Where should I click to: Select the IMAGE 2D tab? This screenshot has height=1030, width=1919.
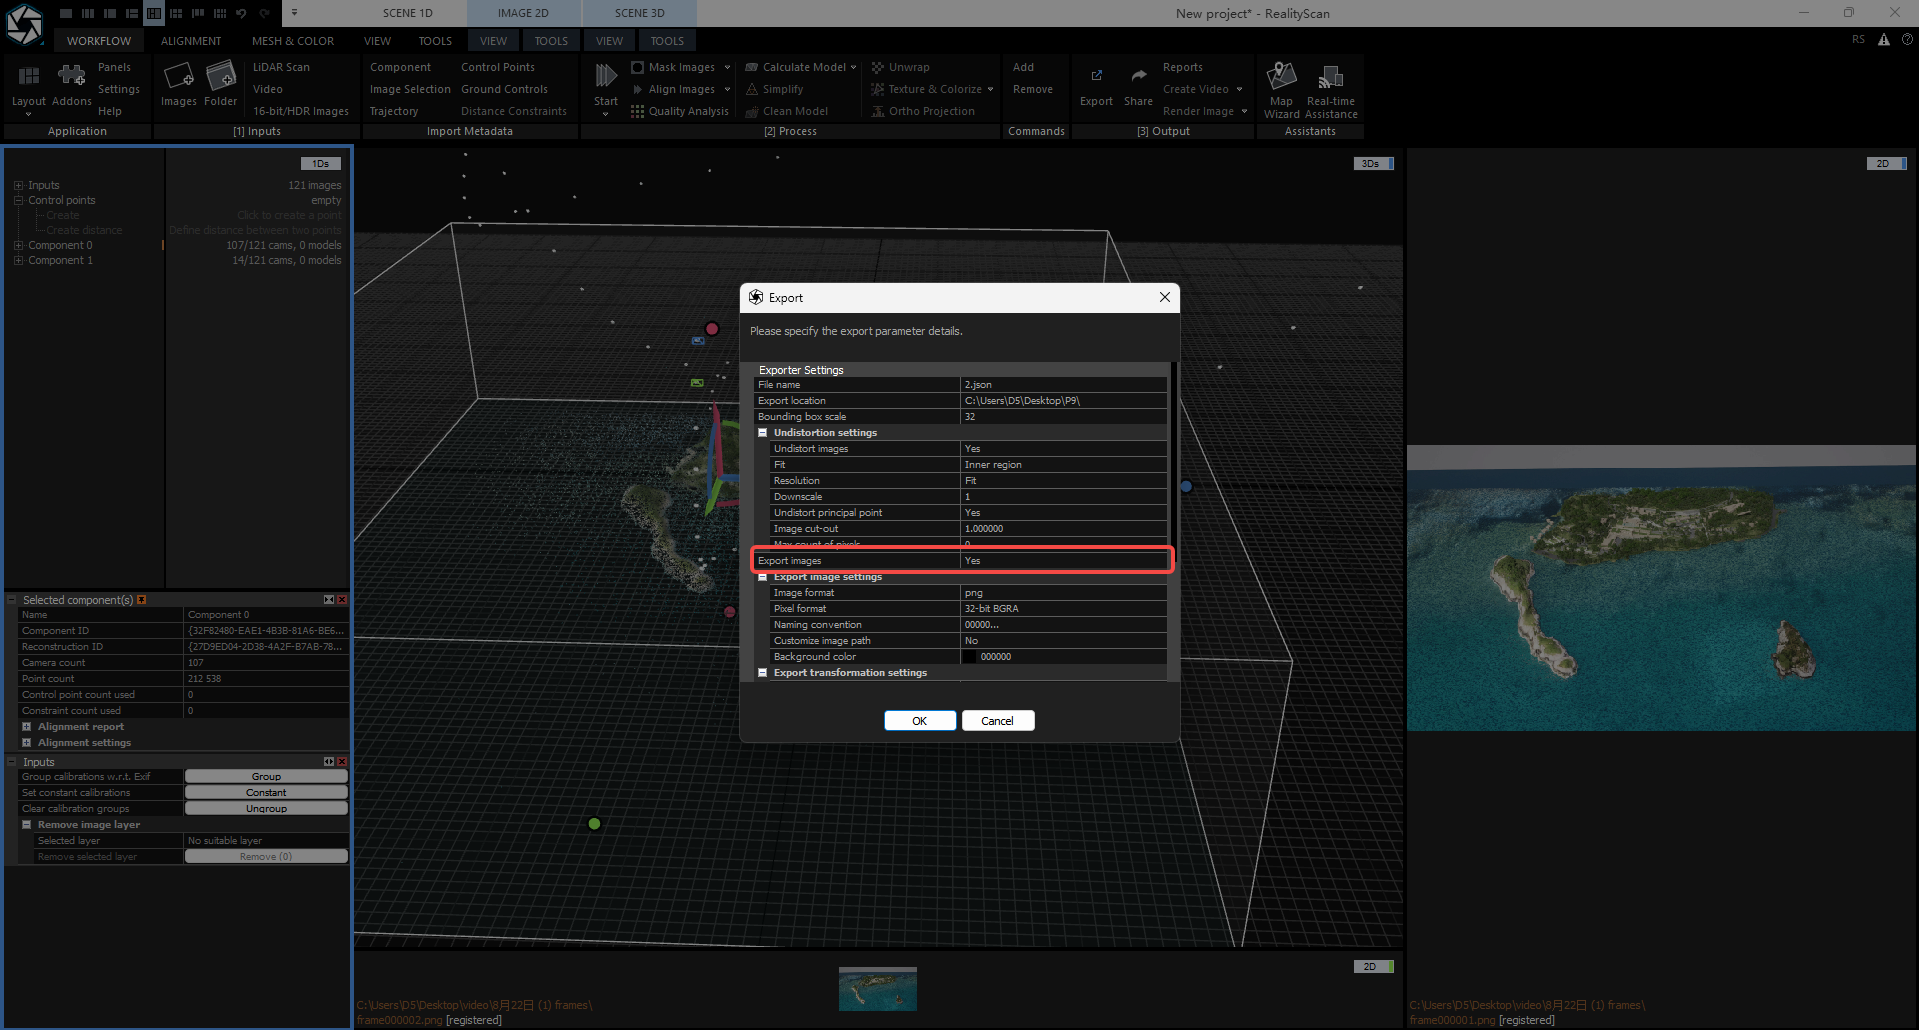(523, 13)
